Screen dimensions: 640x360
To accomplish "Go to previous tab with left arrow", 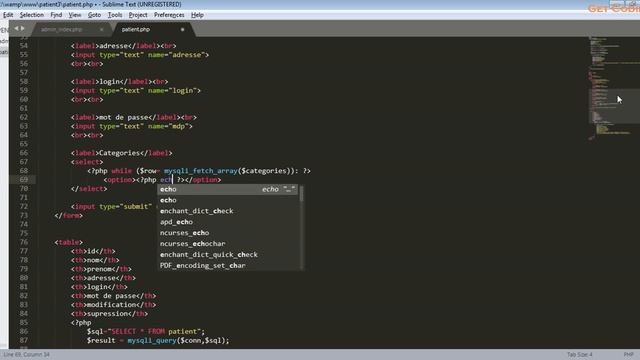I will [x=16, y=29].
